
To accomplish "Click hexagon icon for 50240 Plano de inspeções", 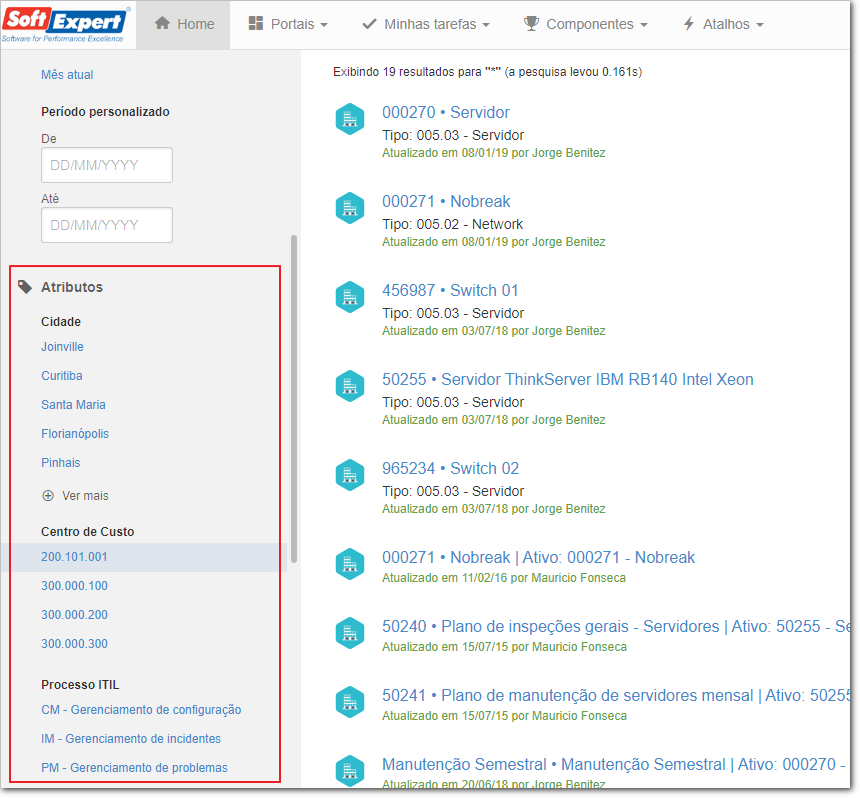I will [x=350, y=633].
